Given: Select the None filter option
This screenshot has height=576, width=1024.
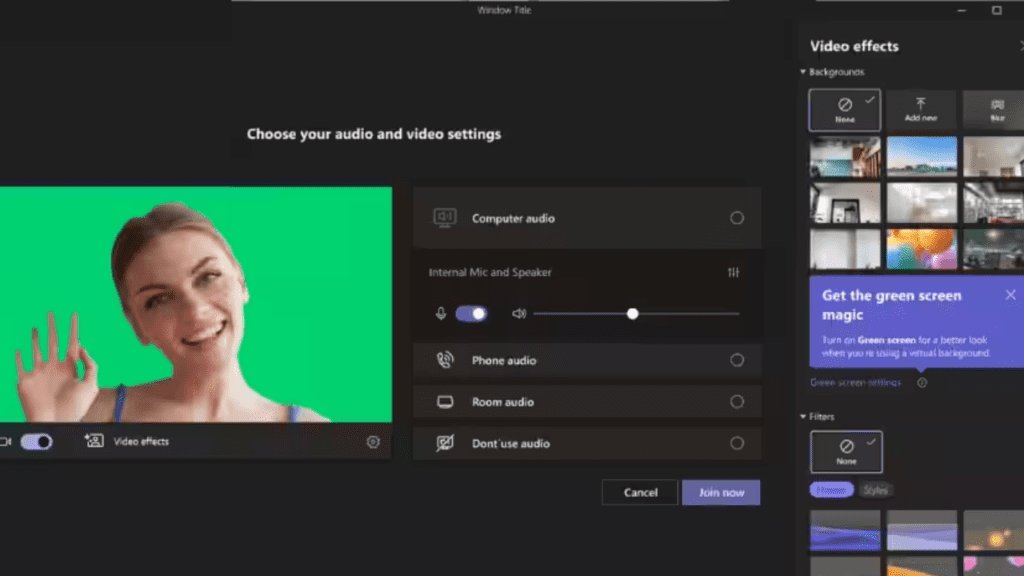Looking at the screenshot, I should 846,451.
